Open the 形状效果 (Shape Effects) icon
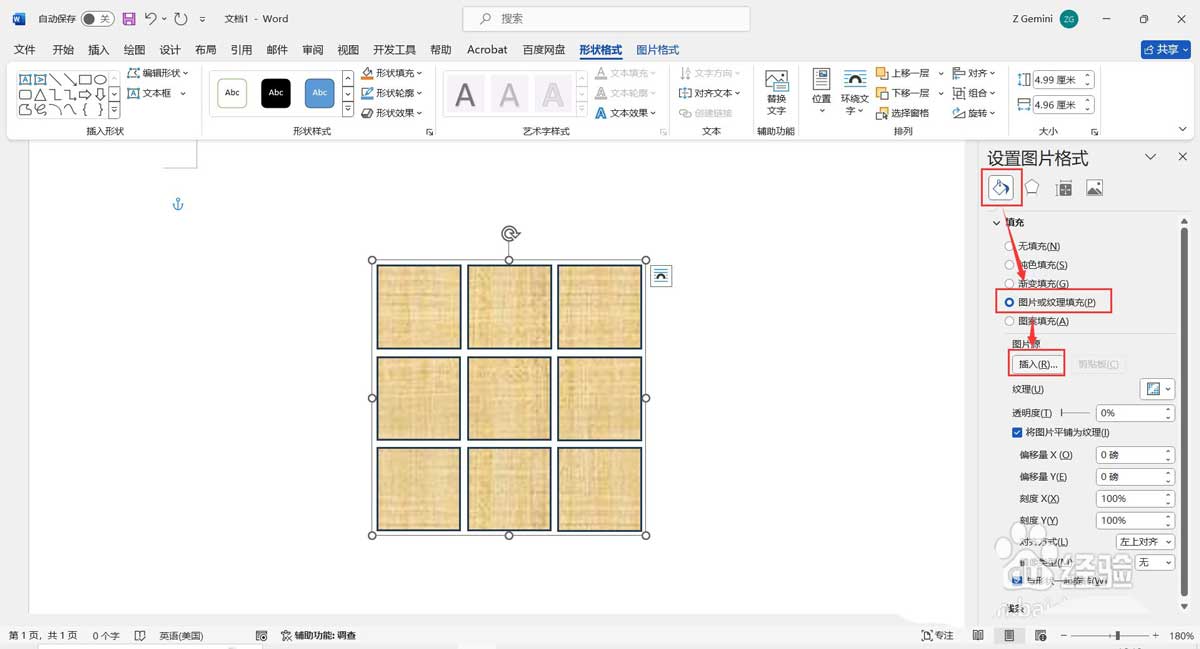The image size is (1200, 649). click(390, 112)
